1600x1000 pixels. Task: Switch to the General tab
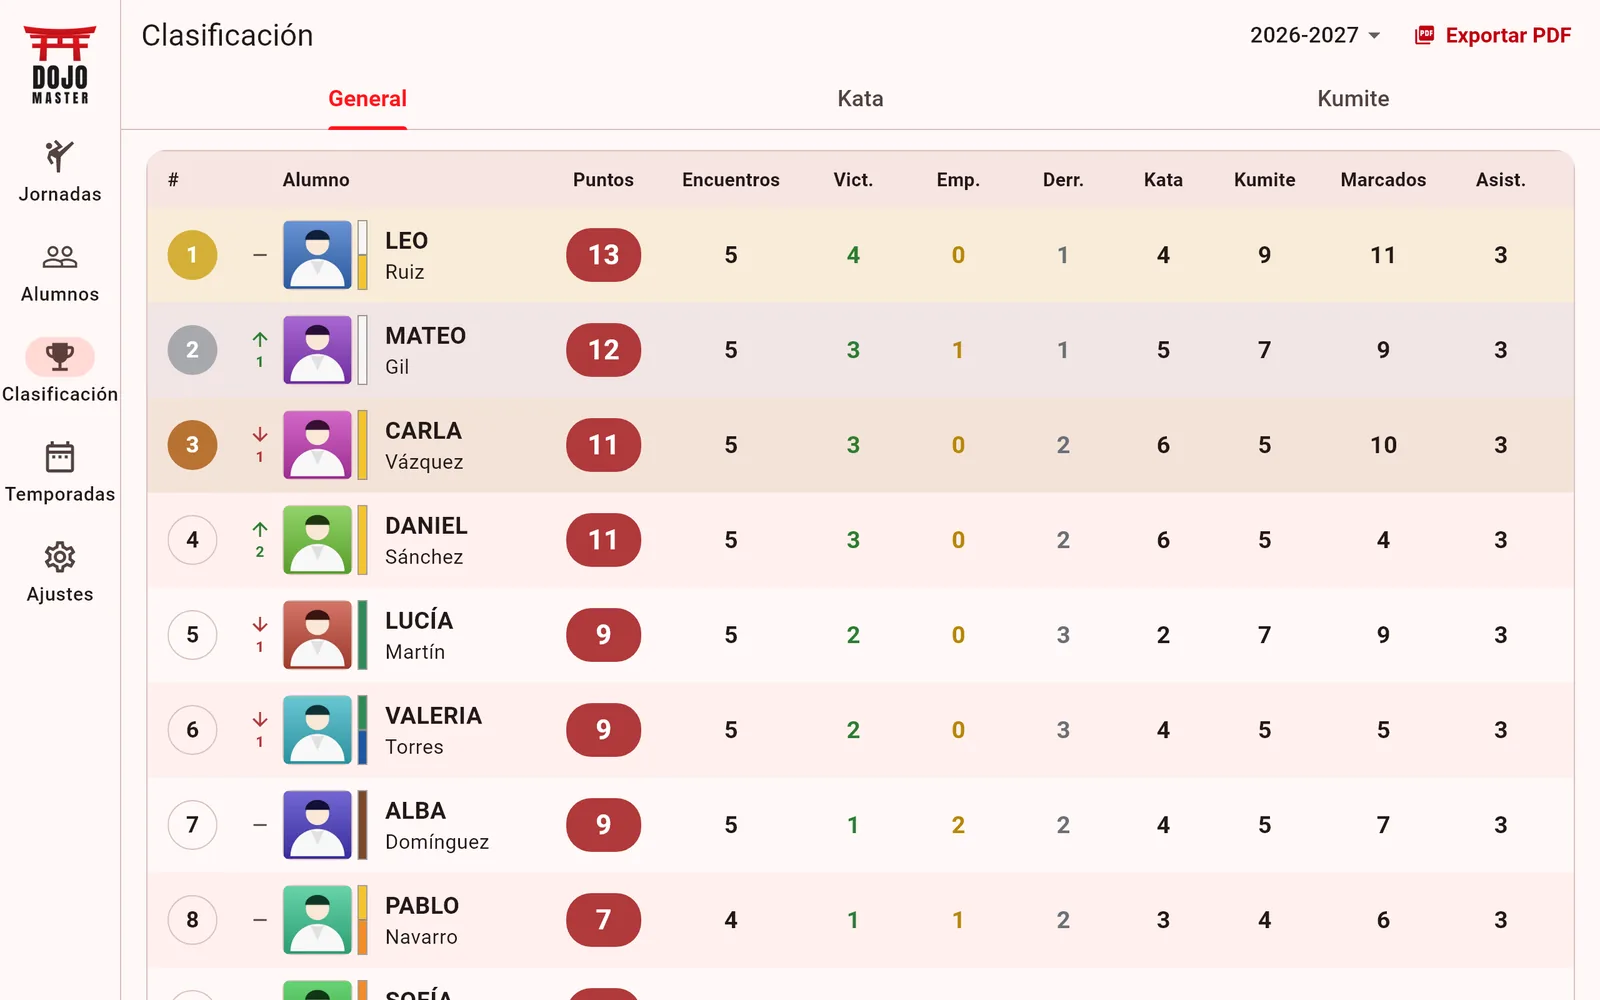pos(367,99)
